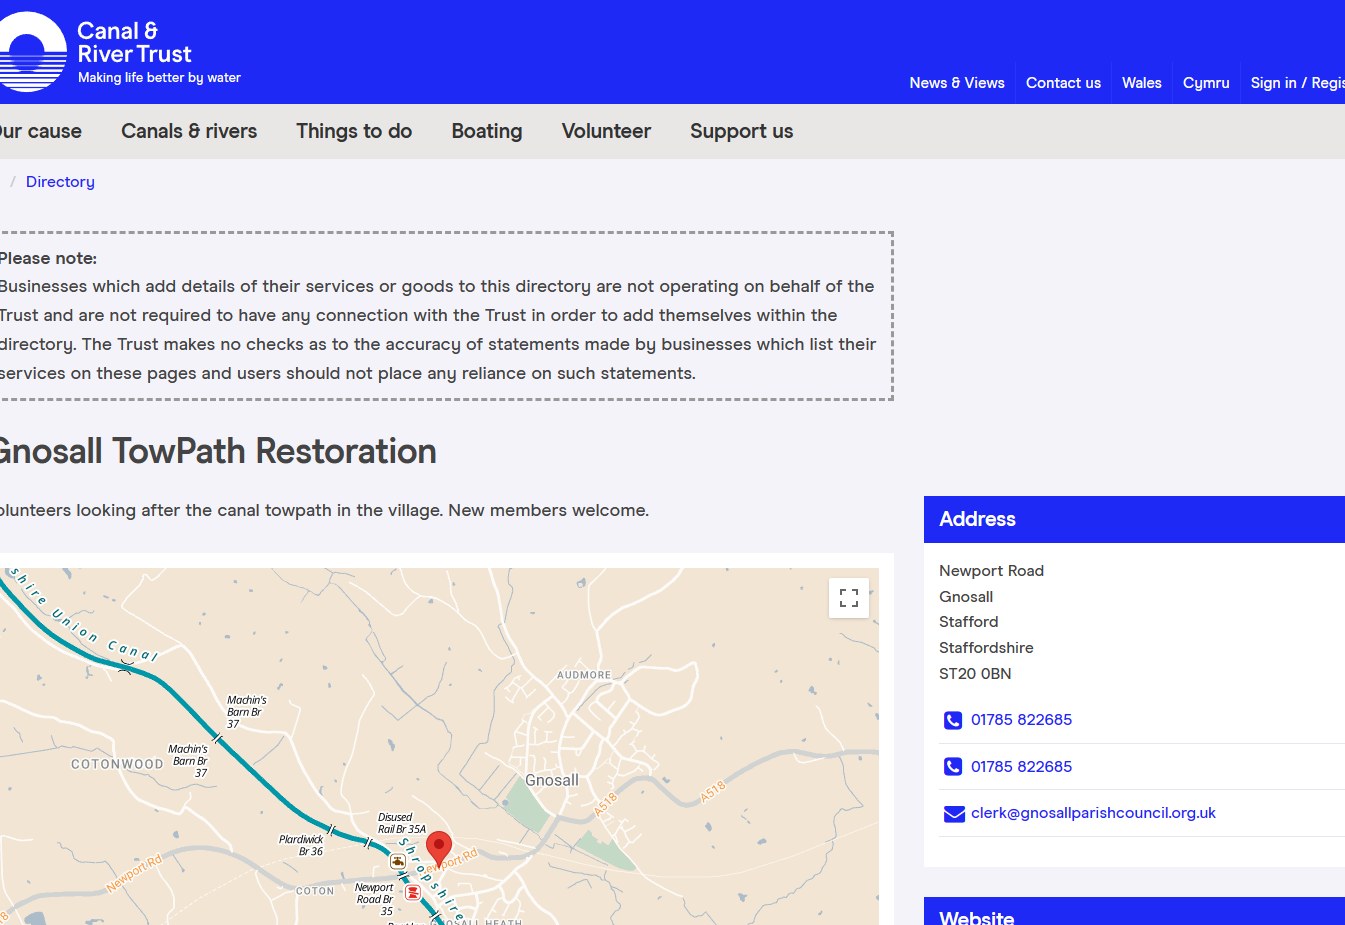
Task: Select the water tap icon near Disused Rail Br 35A
Action: coord(396,862)
